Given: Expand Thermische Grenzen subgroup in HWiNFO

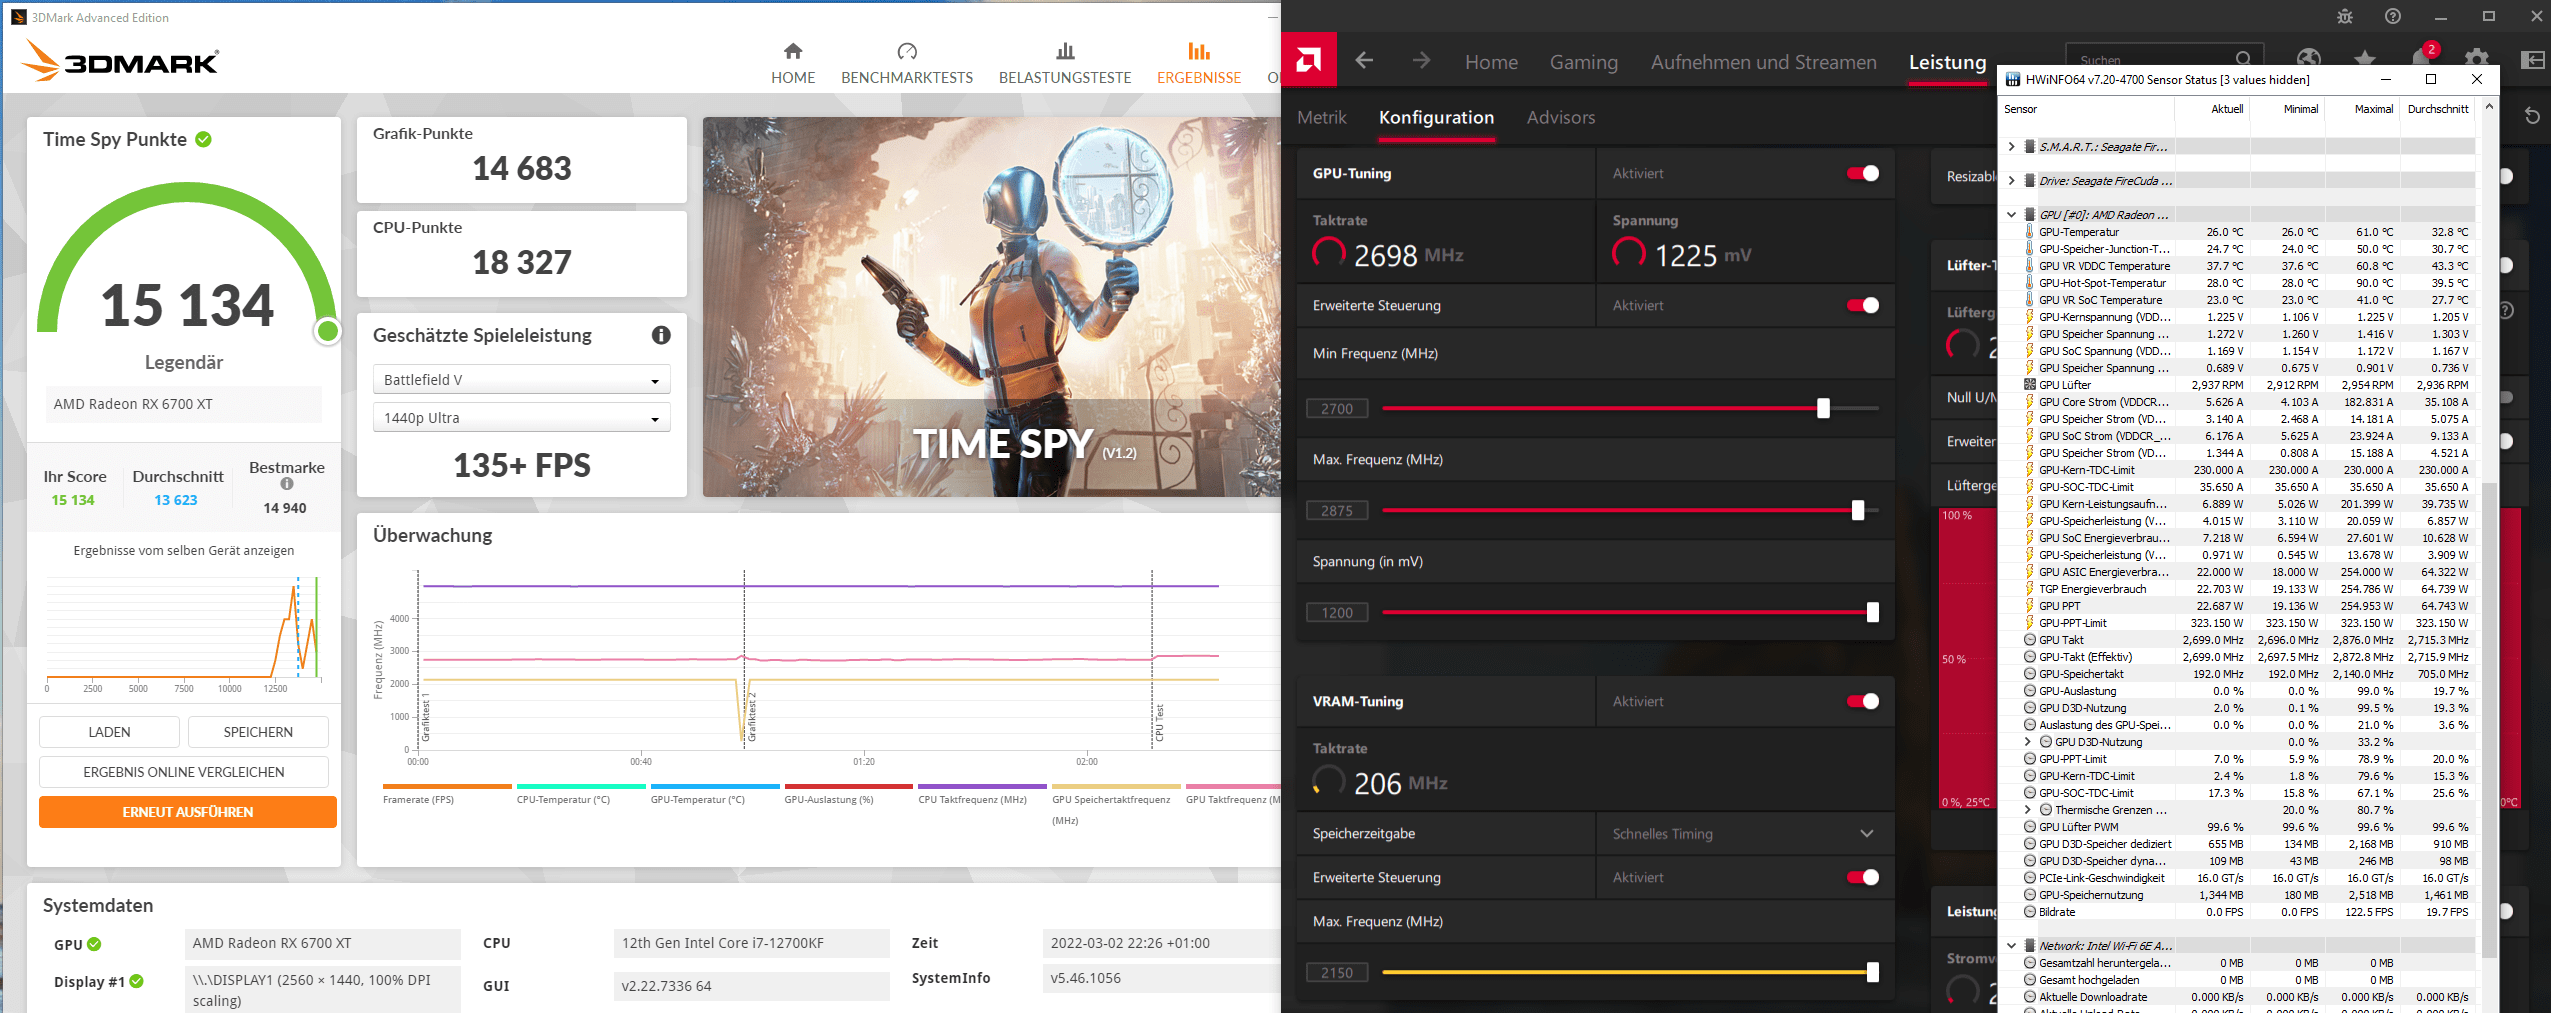Looking at the screenshot, I should point(2028,810).
